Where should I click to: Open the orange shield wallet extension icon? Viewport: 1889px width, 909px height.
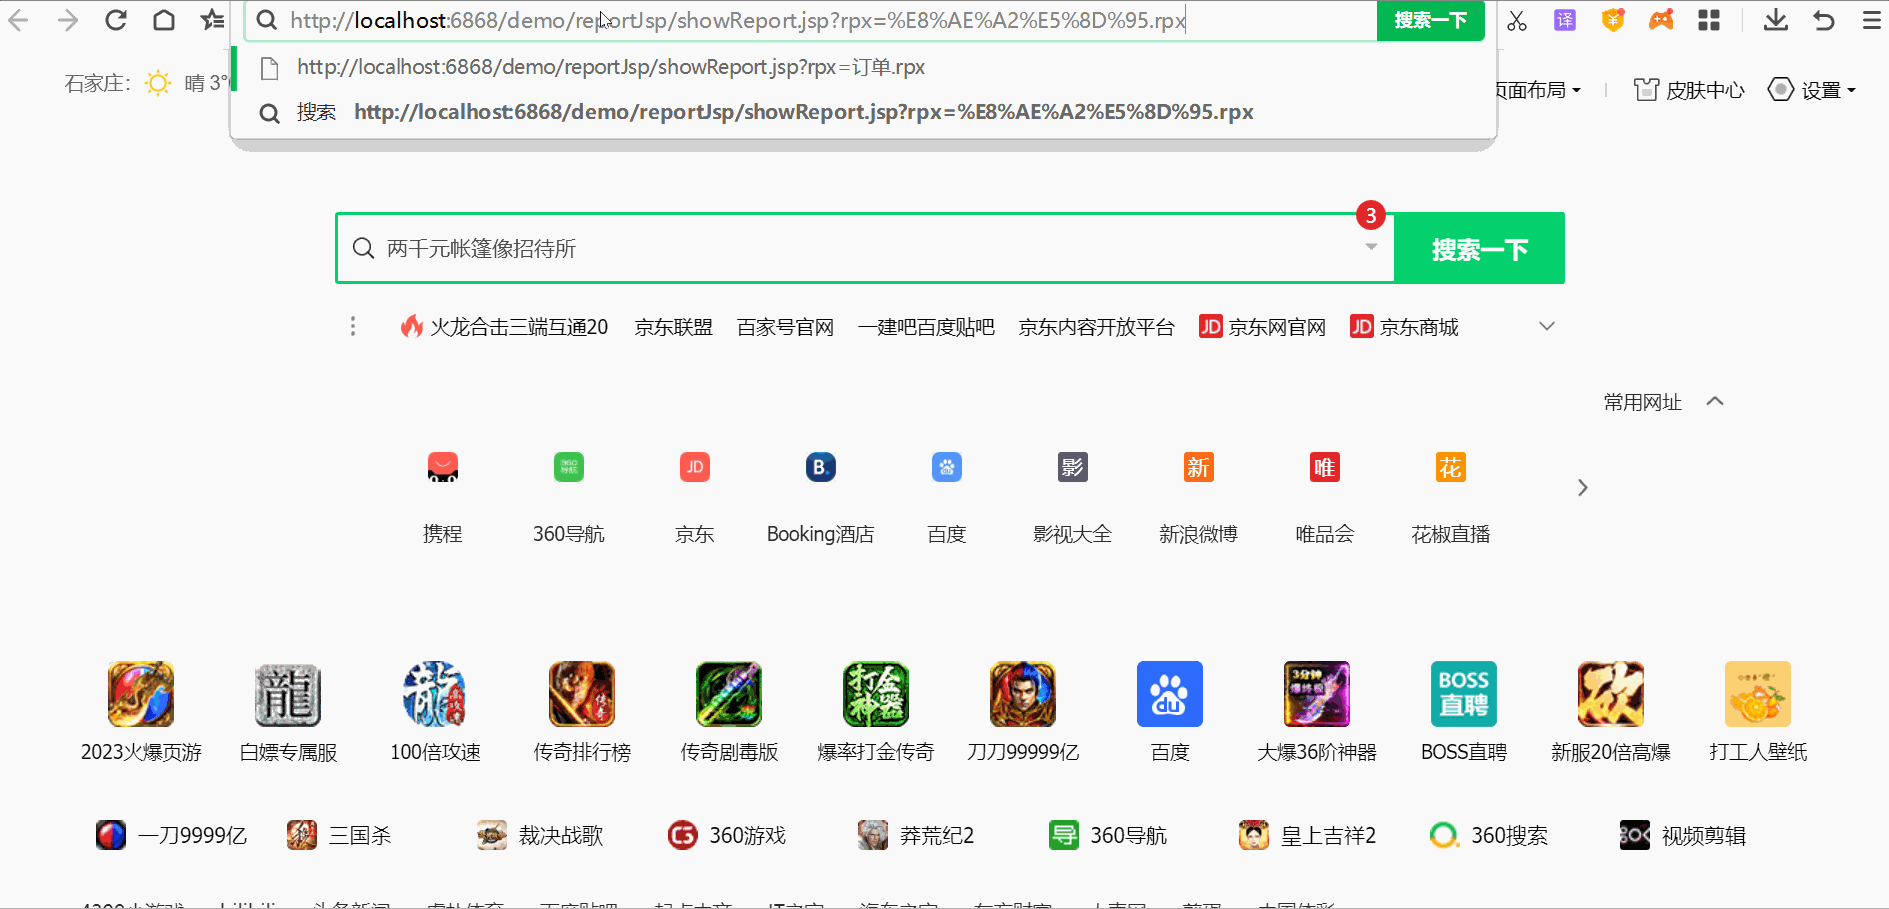tap(1613, 20)
